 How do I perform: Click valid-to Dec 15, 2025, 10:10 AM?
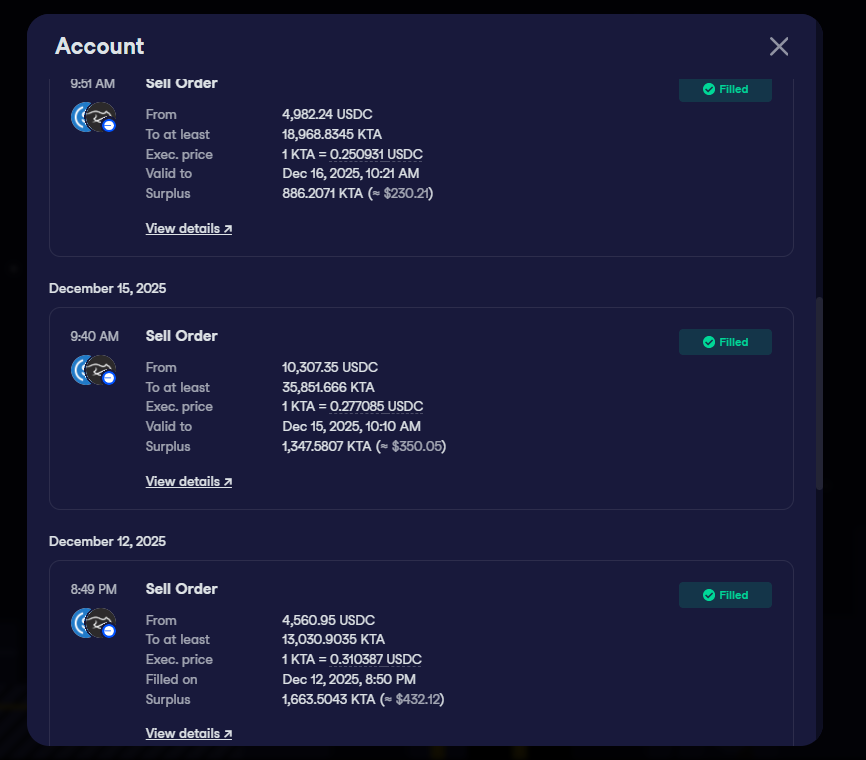[x=351, y=426]
